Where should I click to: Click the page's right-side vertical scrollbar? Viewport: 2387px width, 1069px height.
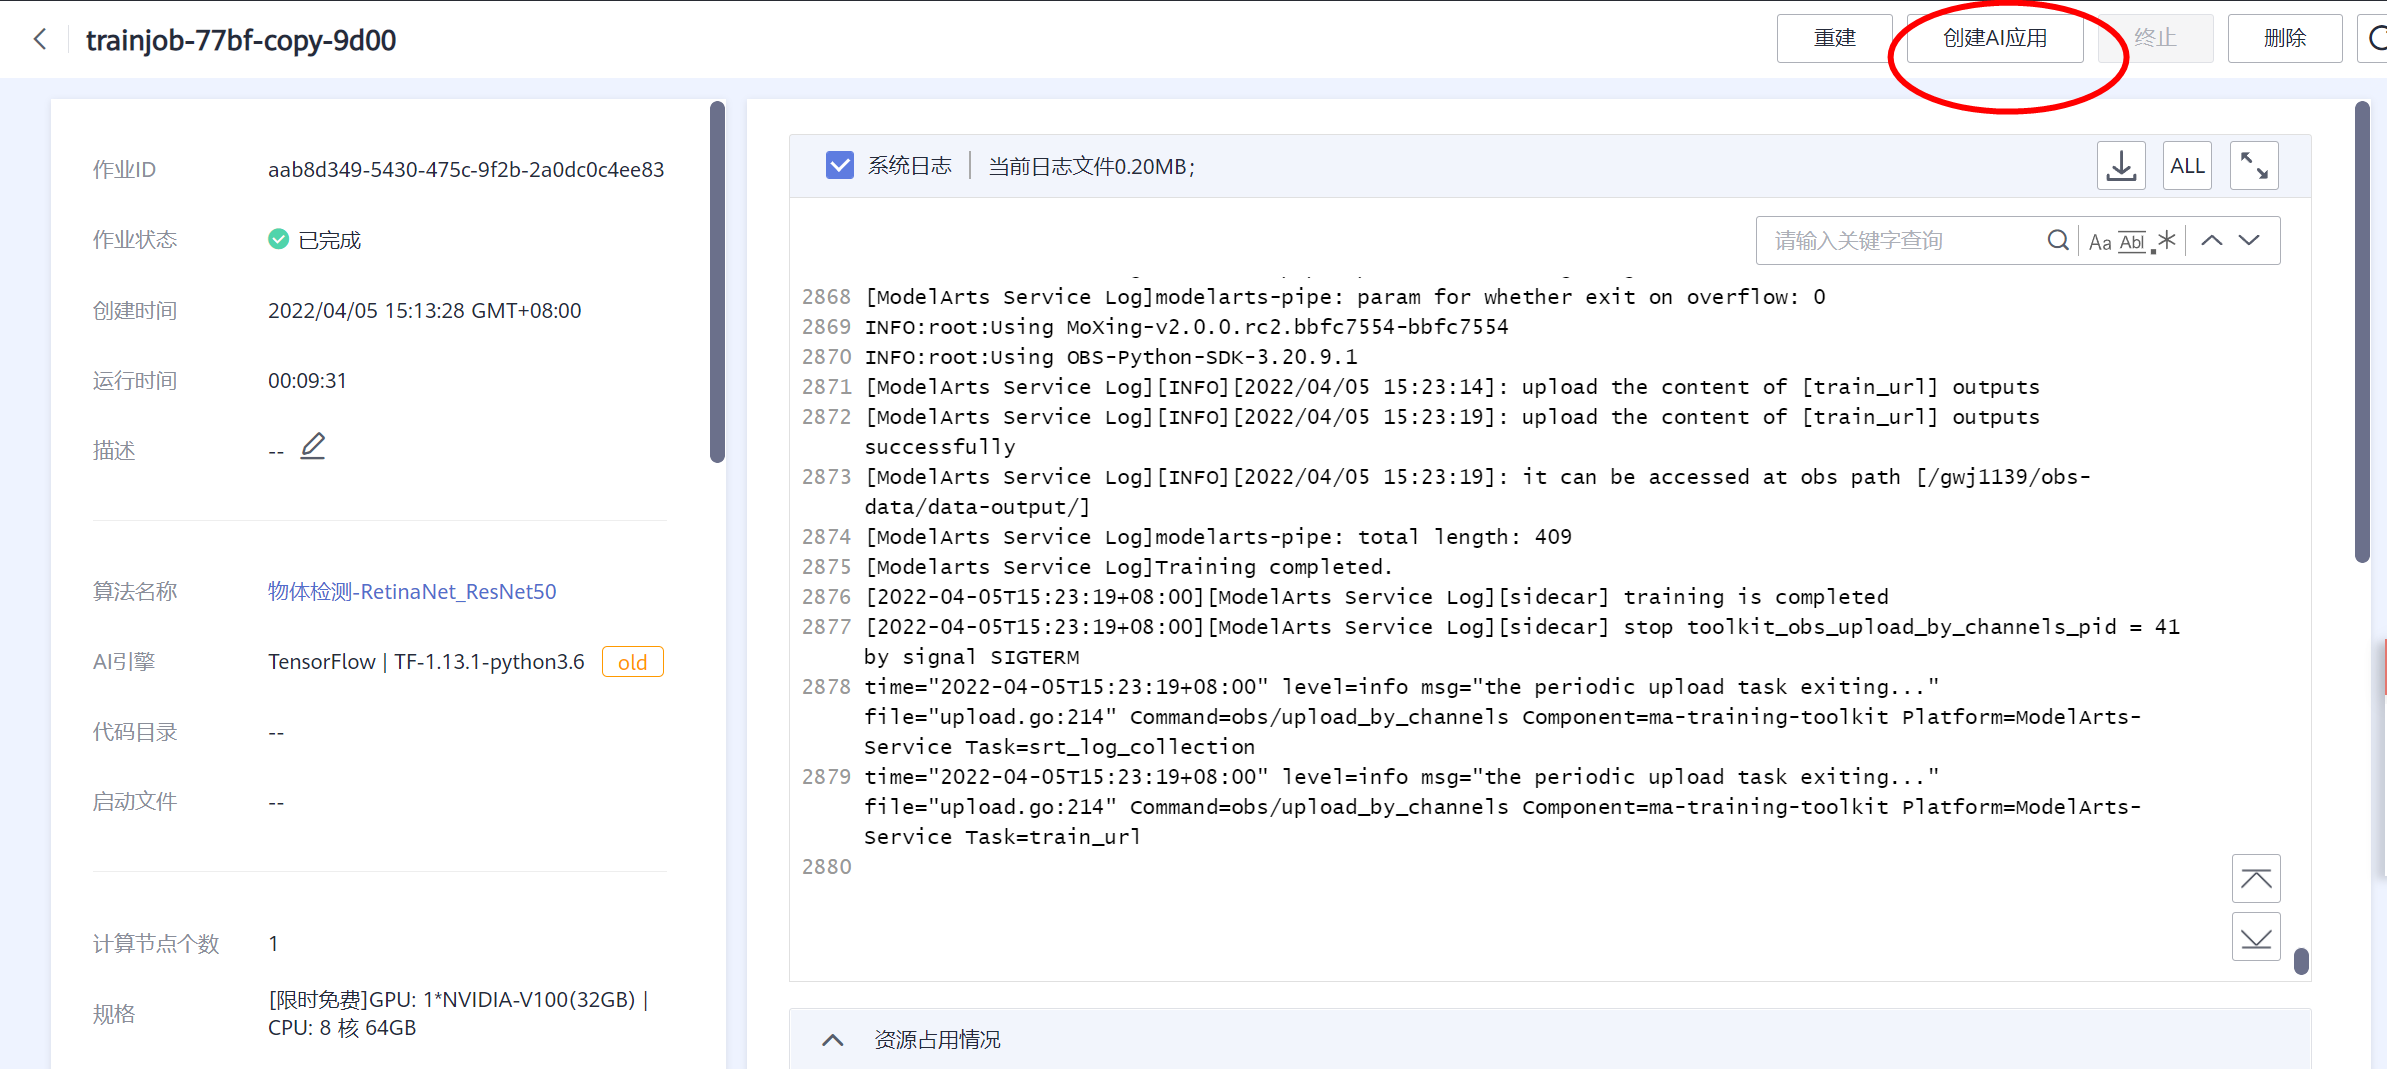(2362, 332)
